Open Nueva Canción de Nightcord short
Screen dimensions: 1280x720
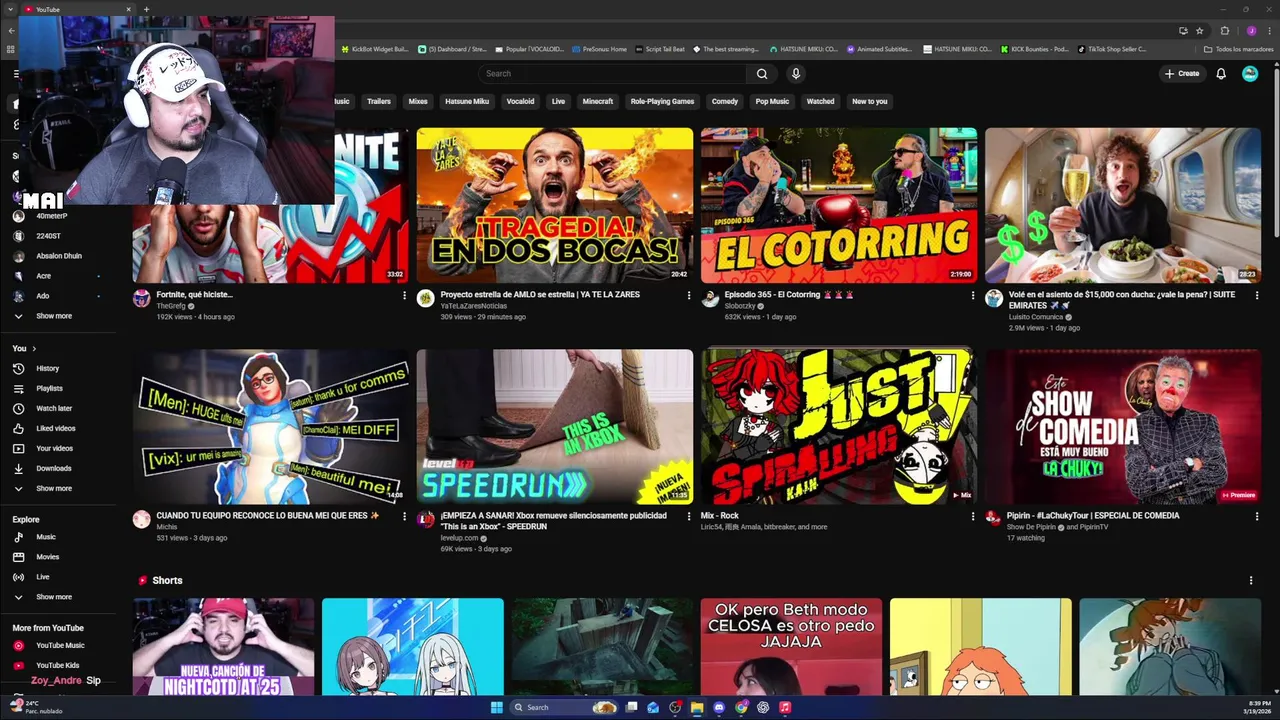223,646
